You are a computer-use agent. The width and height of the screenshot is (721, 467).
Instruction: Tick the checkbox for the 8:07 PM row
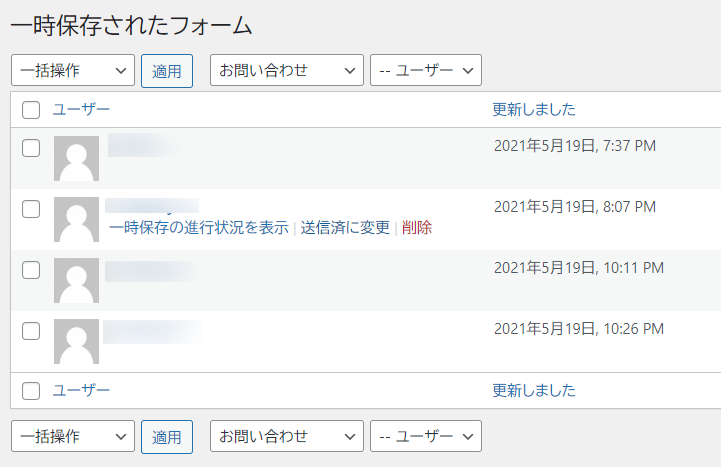click(31, 209)
